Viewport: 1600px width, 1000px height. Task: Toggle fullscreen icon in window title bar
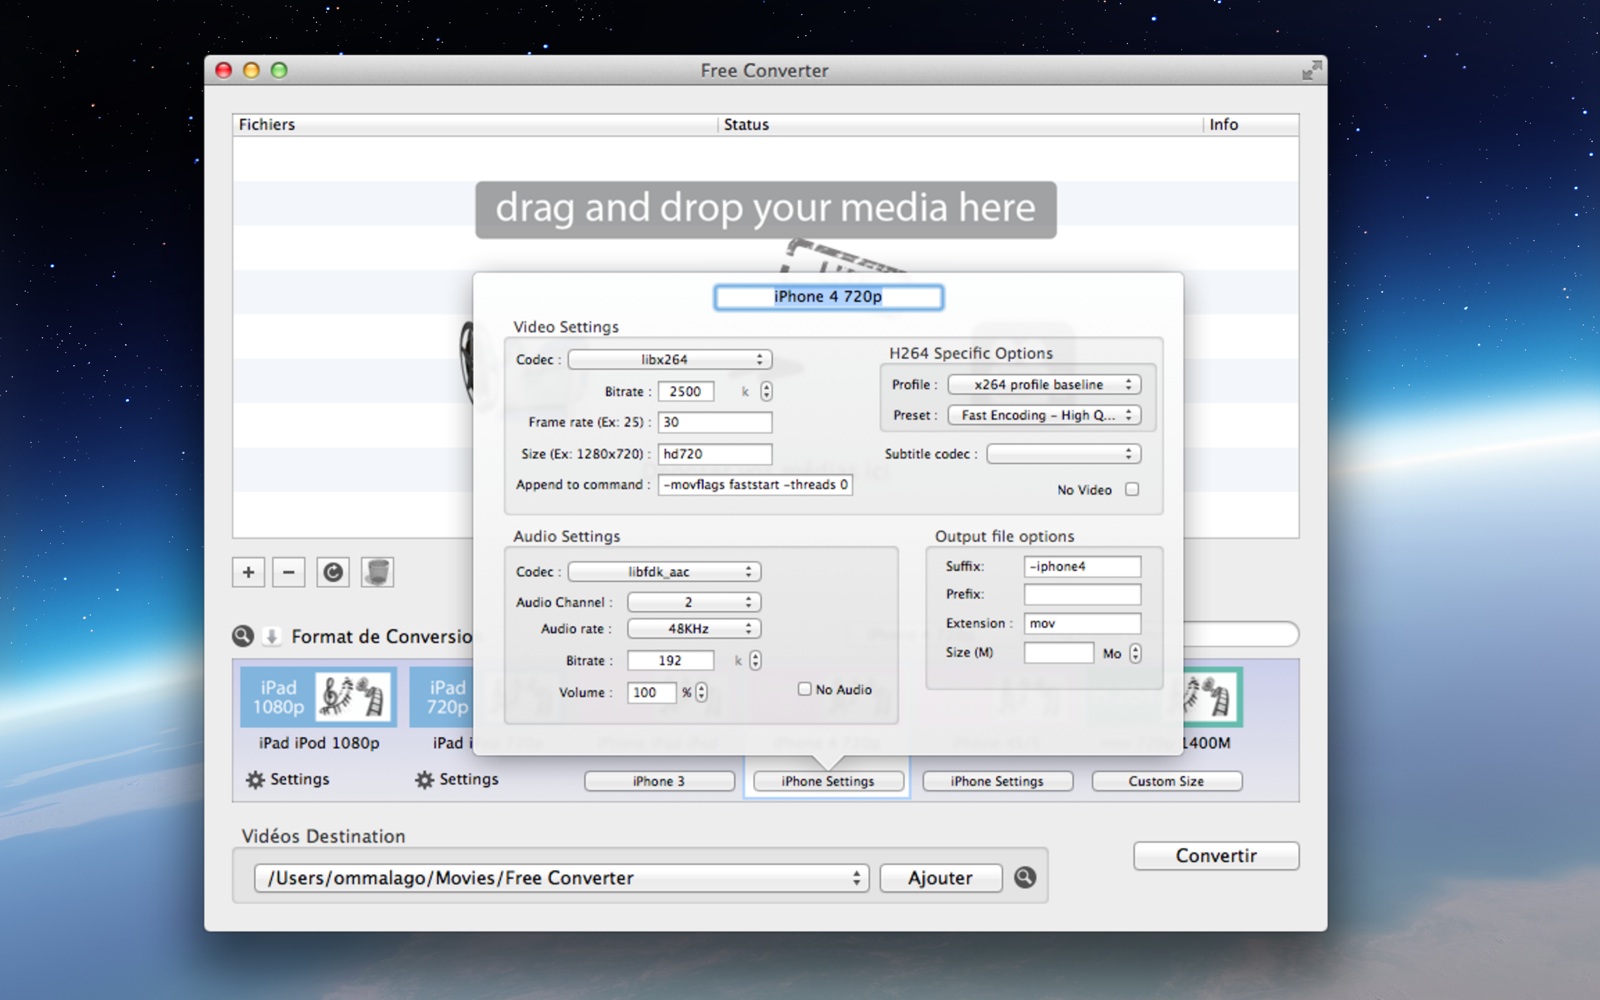(x=1311, y=70)
